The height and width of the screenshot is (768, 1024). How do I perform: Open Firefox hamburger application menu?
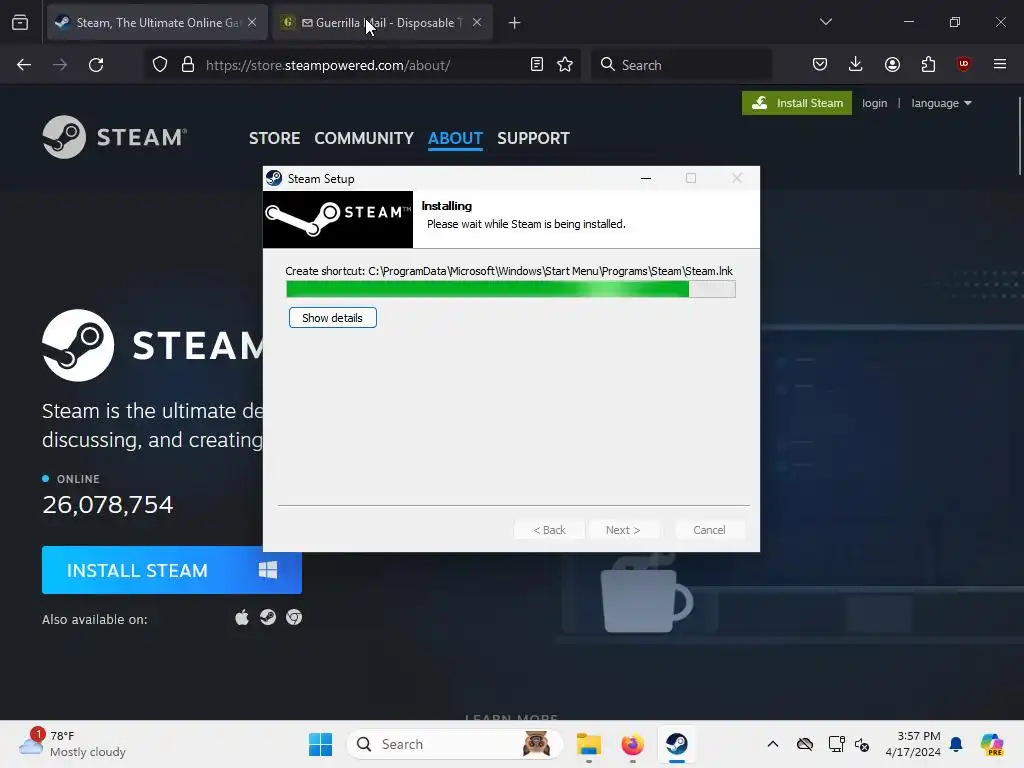[x=1000, y=64]
